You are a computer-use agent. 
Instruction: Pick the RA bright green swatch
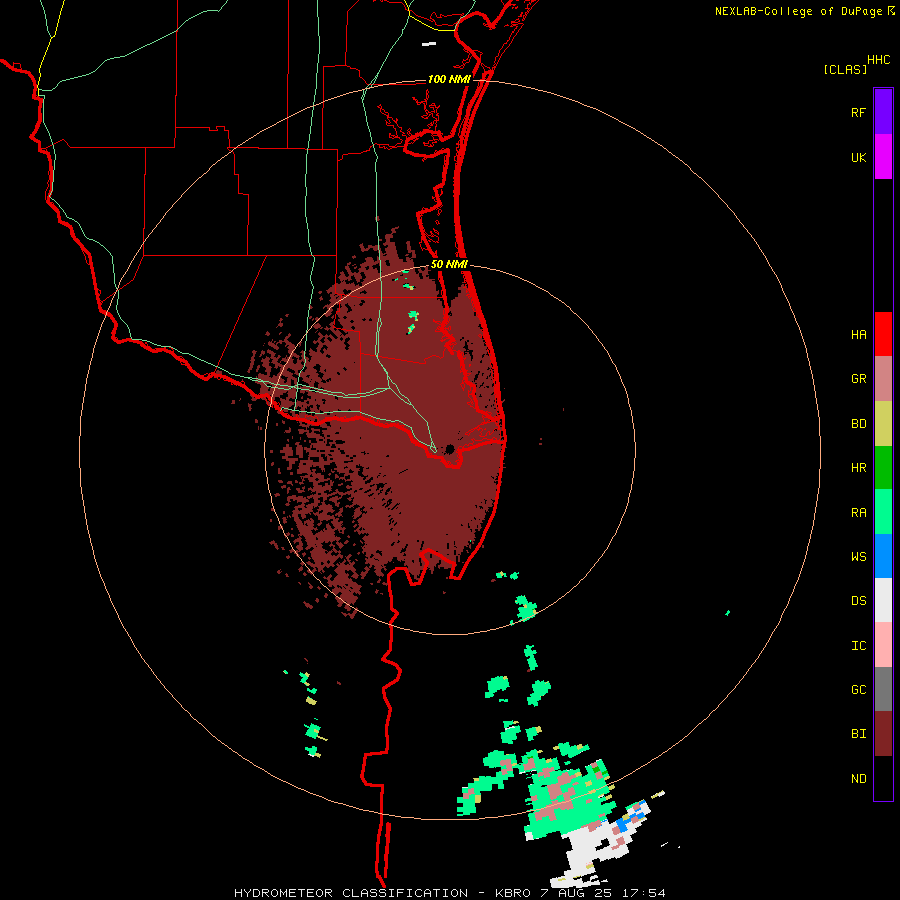tap(883, 512)
